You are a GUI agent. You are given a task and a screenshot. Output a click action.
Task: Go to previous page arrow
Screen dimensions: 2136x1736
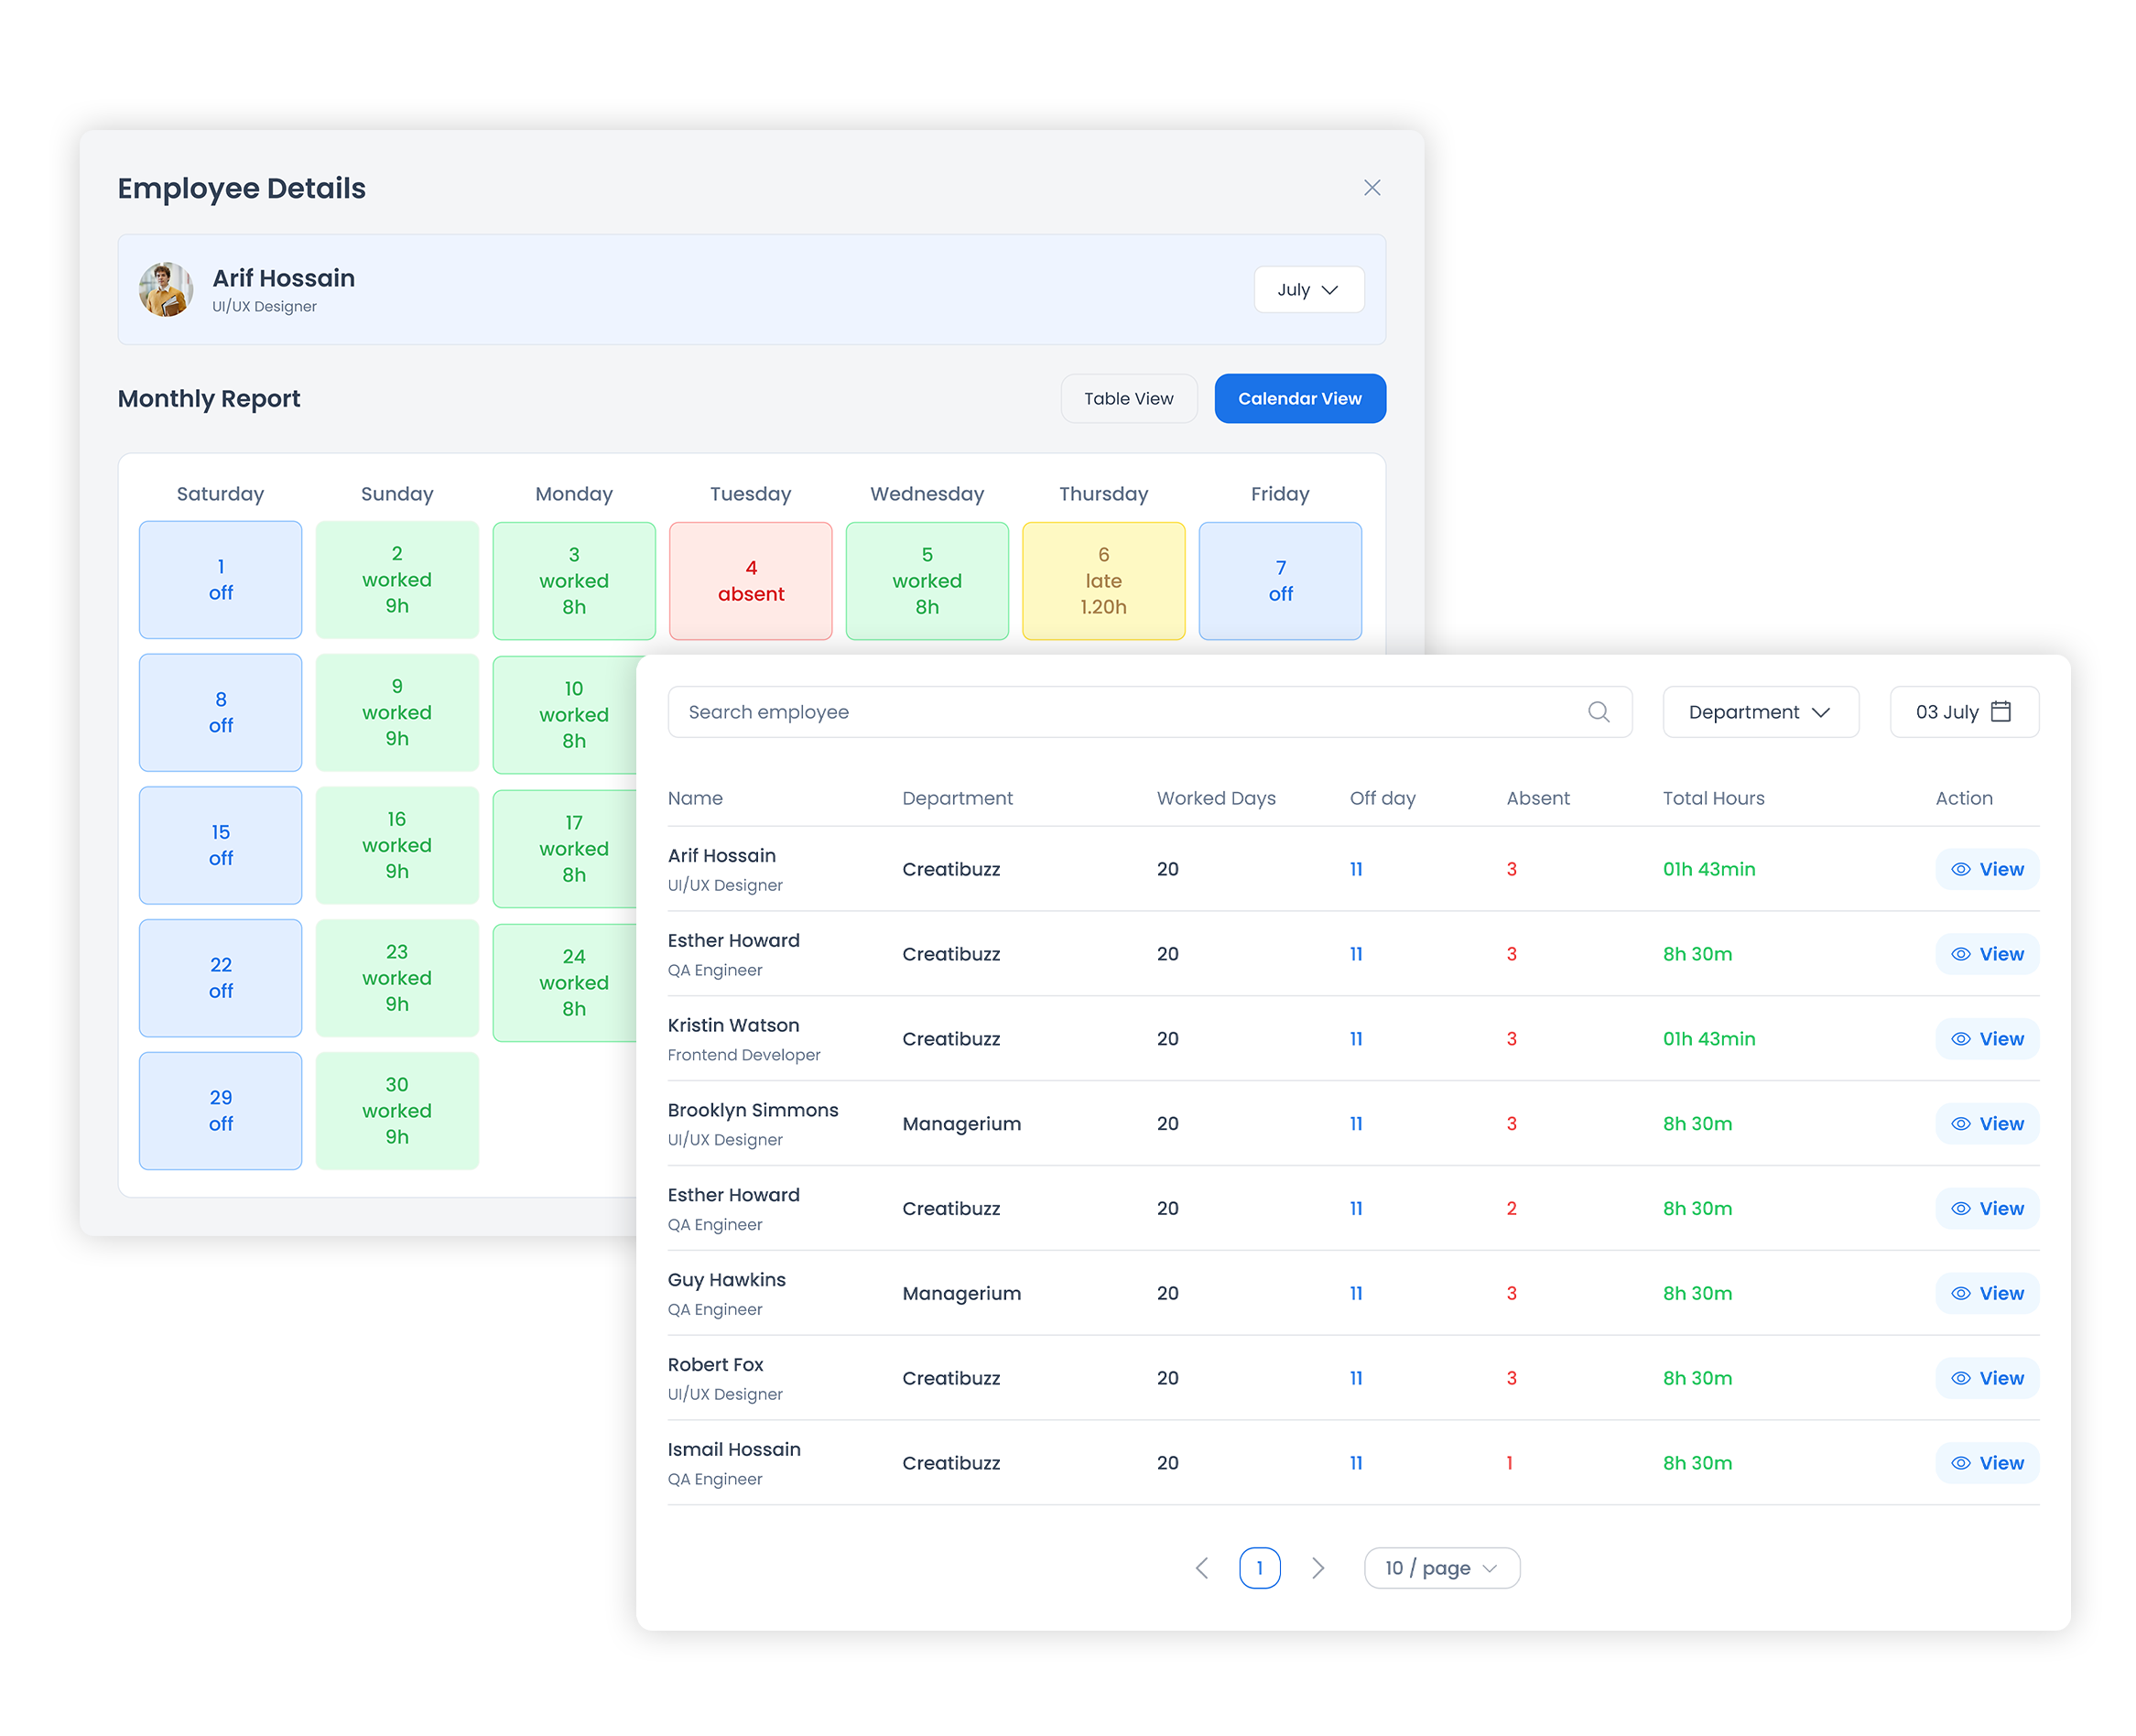coord(1202,1568)
